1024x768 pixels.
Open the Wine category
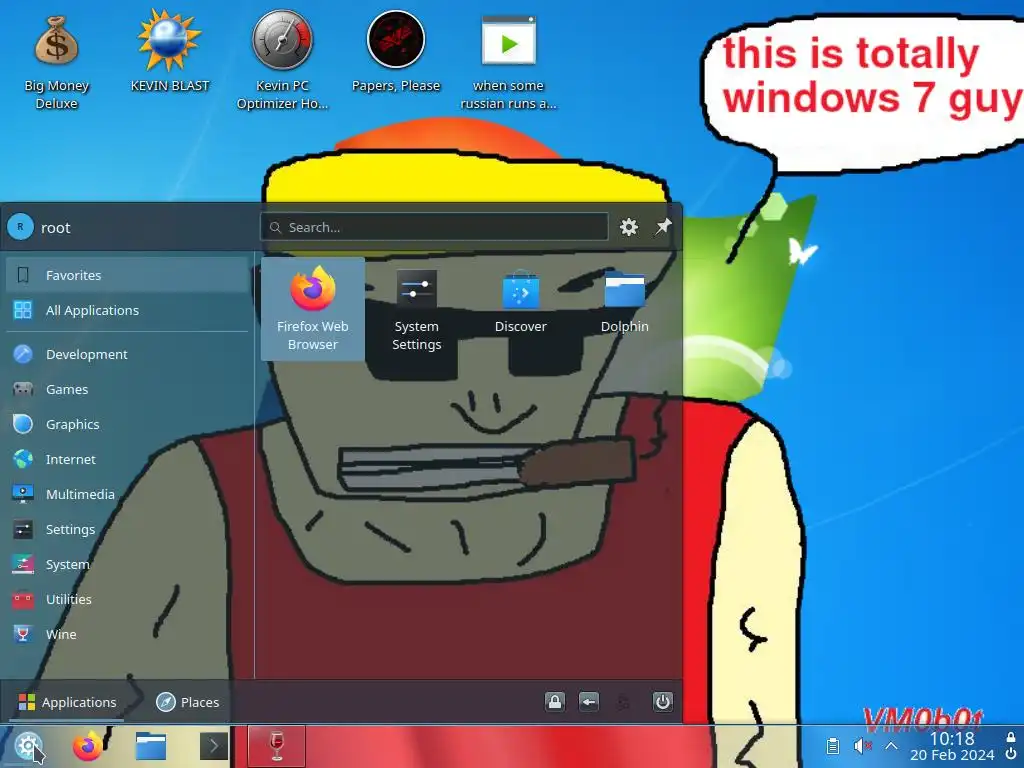pyautogui.click(x=127, y=634)
